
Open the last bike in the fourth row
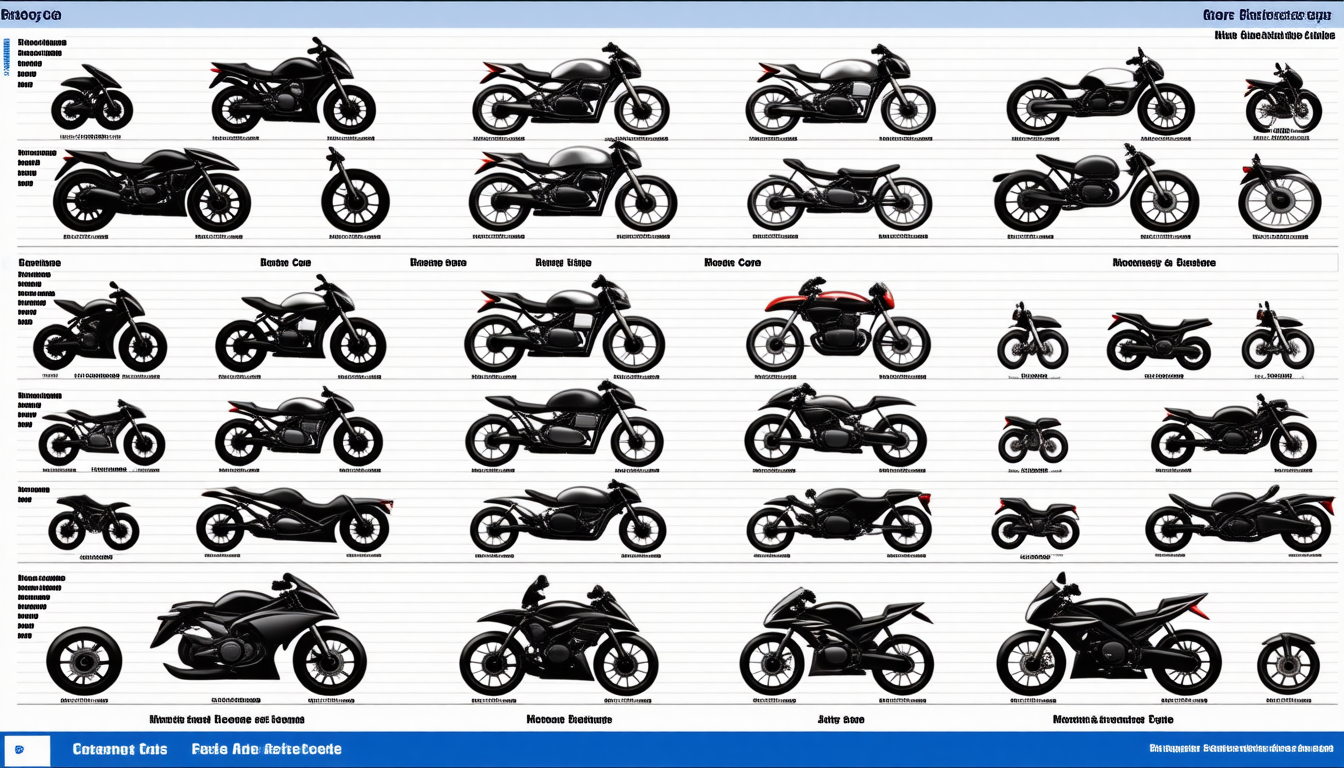click(x=1233, y=430)
